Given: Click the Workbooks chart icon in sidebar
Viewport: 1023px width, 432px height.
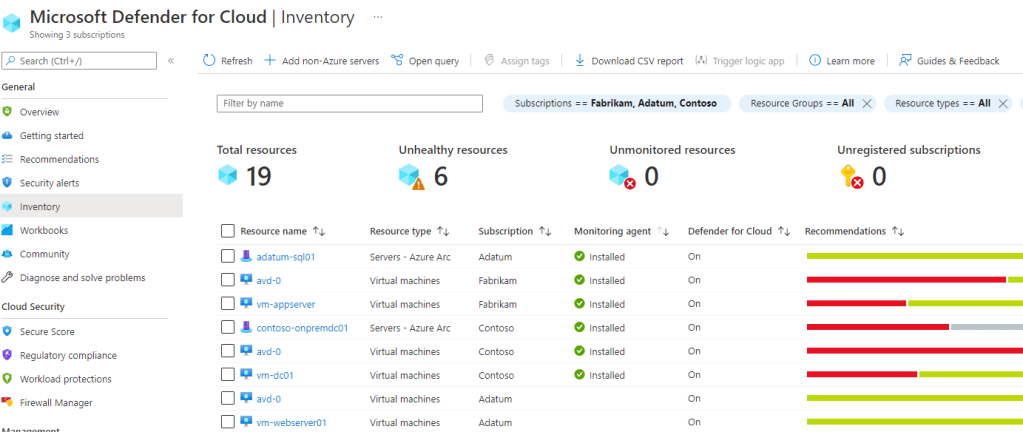Looking at the screenshot, I should pyautogui.click(x=8, y=231).
